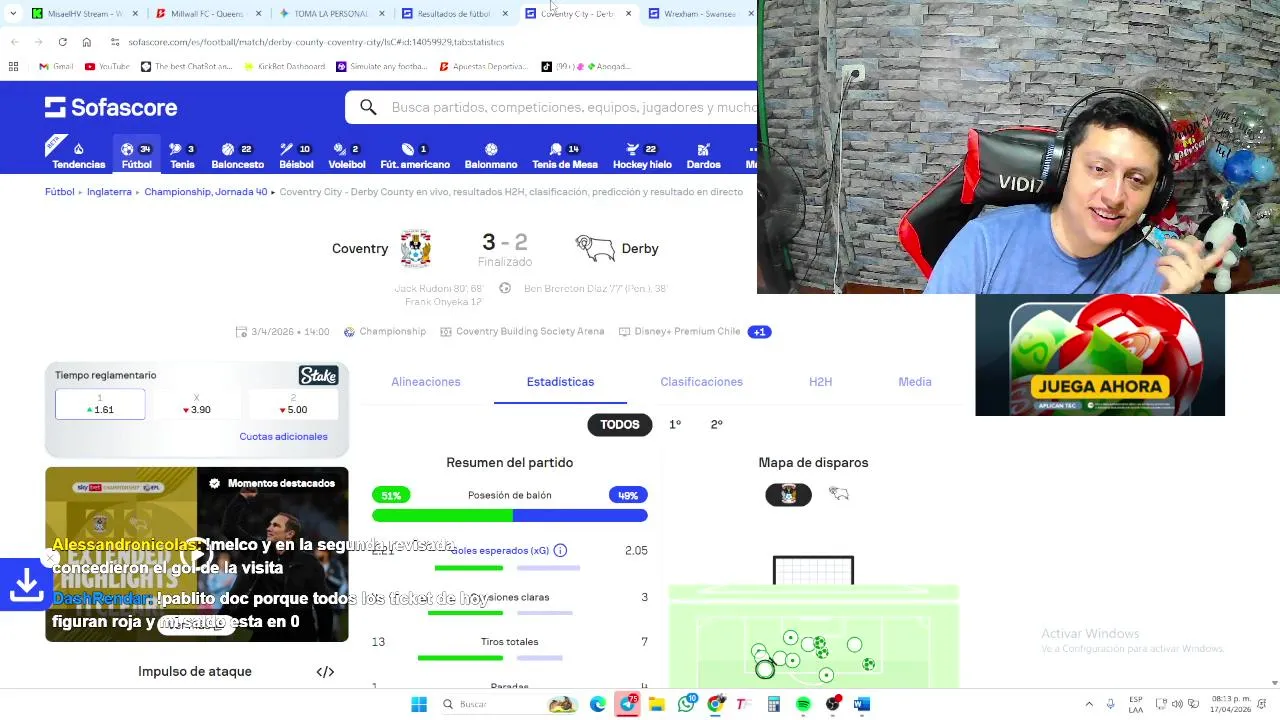Go to browser home page
This screenshot has height=720, width=1280.
pos(87,42)
